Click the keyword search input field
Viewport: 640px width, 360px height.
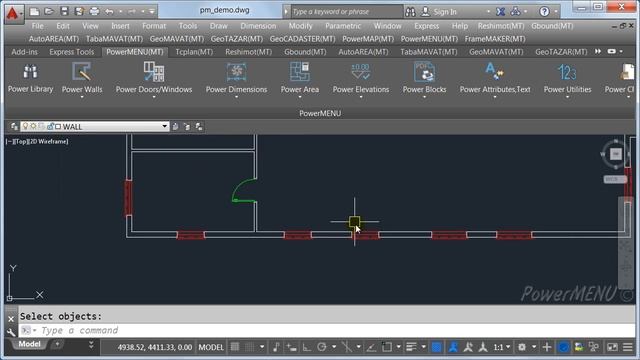346,12
